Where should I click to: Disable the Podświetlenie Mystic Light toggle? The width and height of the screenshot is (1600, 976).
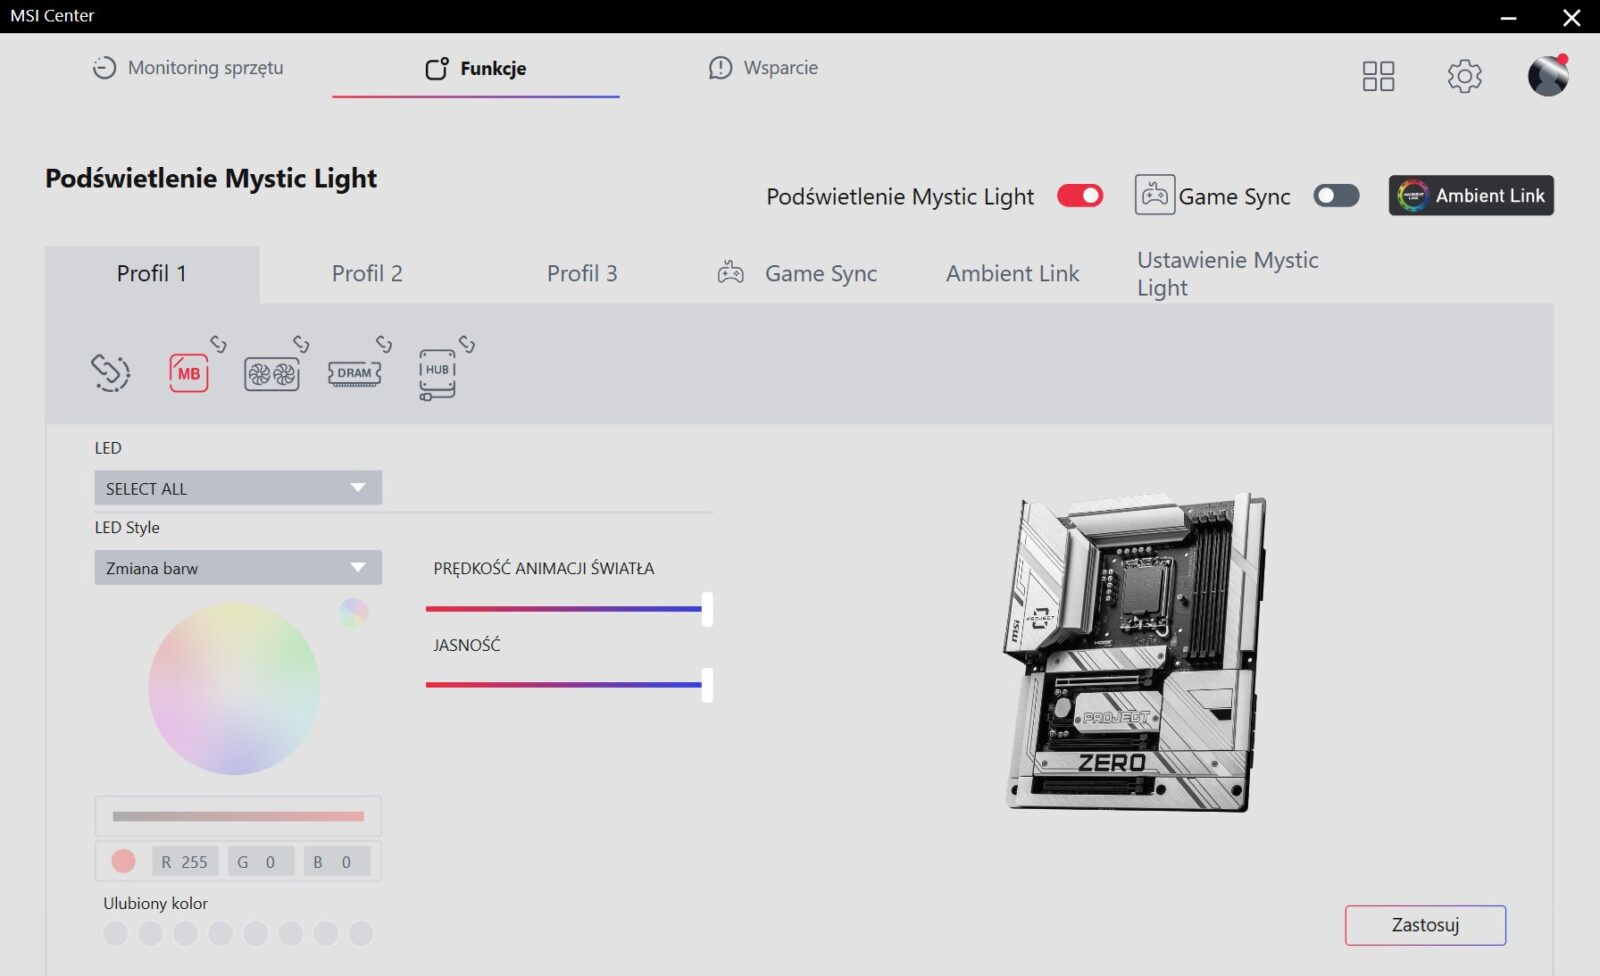pyautogui.click(x=1080, y=196)
